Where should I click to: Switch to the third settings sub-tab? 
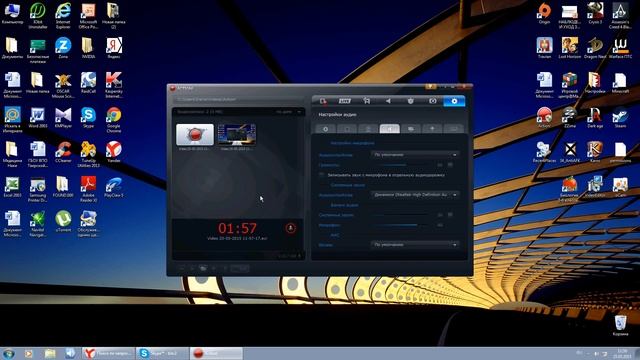368,129
